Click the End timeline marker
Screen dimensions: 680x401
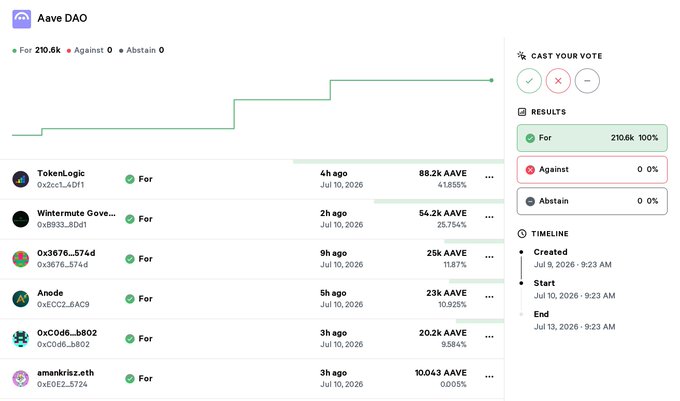click(521, 314)
